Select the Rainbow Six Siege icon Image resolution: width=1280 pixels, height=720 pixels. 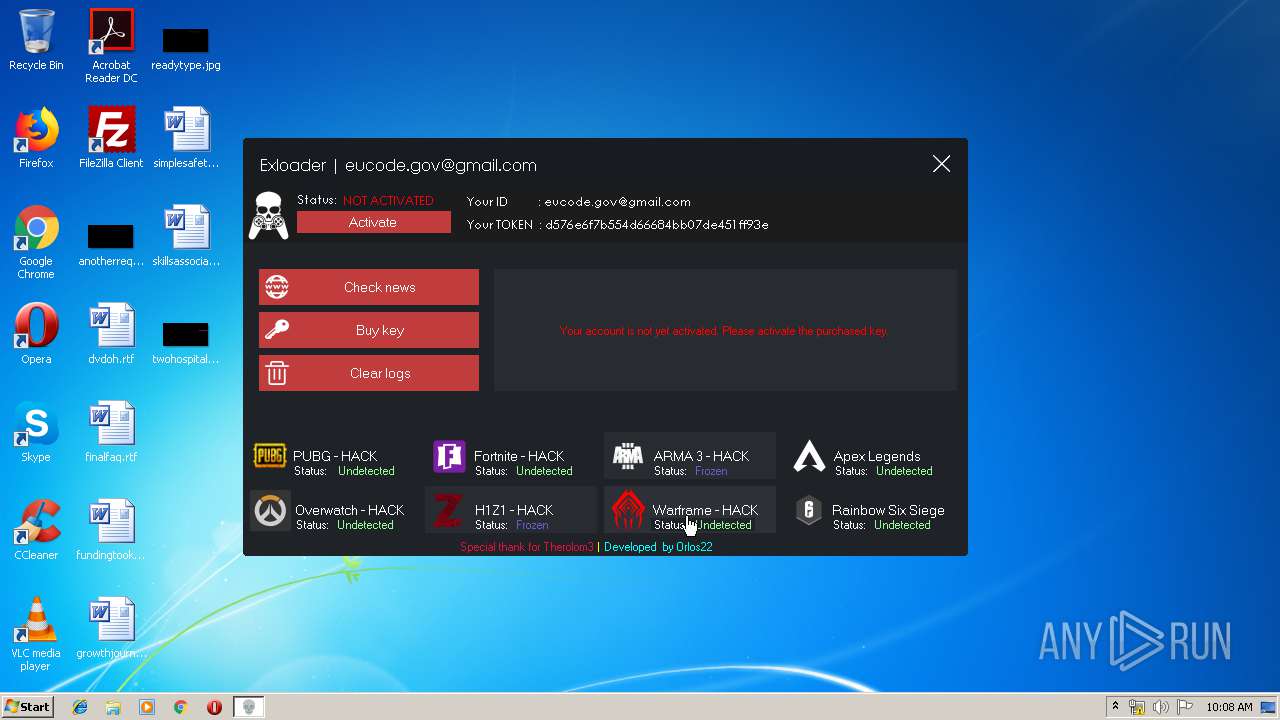(x=808, y=511)
